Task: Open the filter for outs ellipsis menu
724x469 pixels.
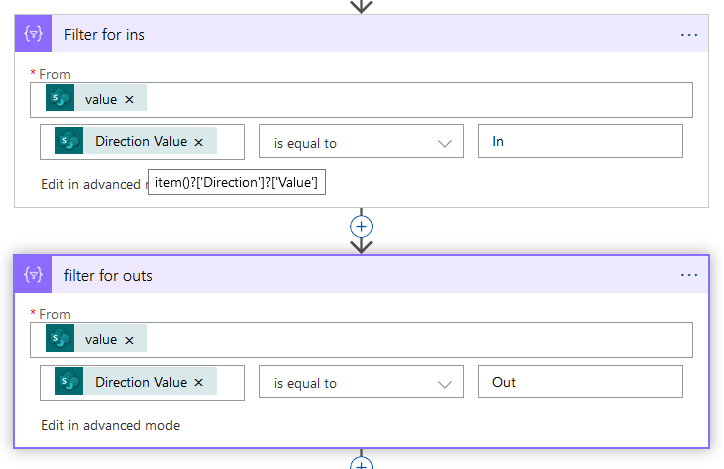Action: (689, 275)
